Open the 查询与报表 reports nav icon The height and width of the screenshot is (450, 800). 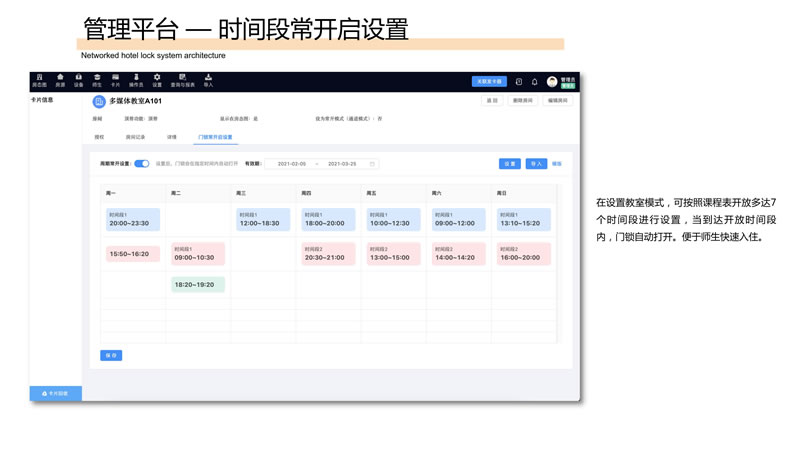pyautogui.click(x=183, y=81)
